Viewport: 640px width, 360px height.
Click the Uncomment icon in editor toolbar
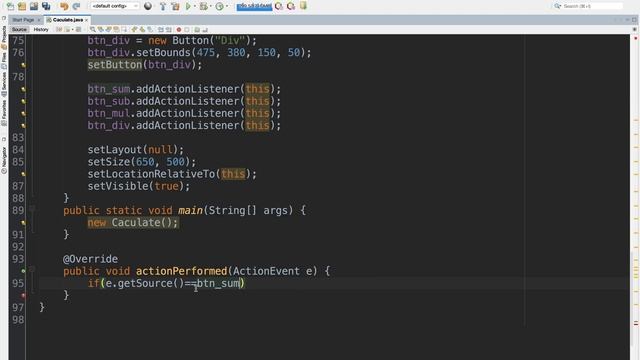[x=205, y=29]
